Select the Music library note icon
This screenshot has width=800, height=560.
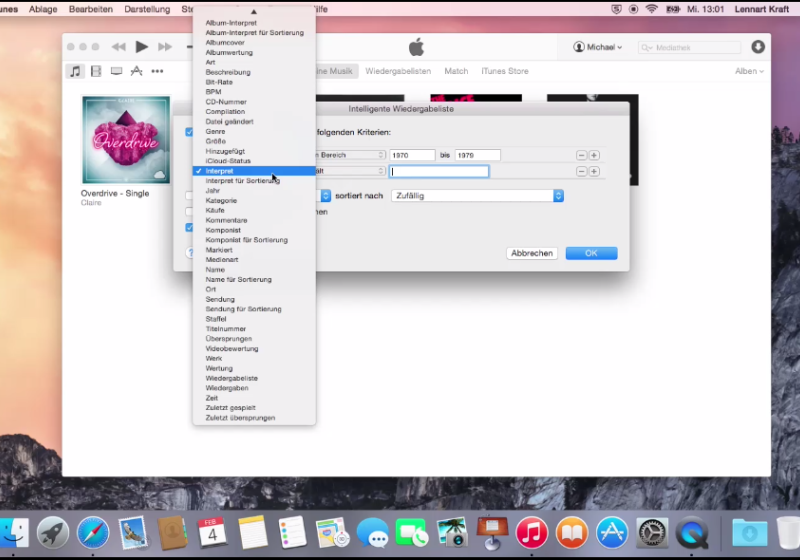[75, 71]
